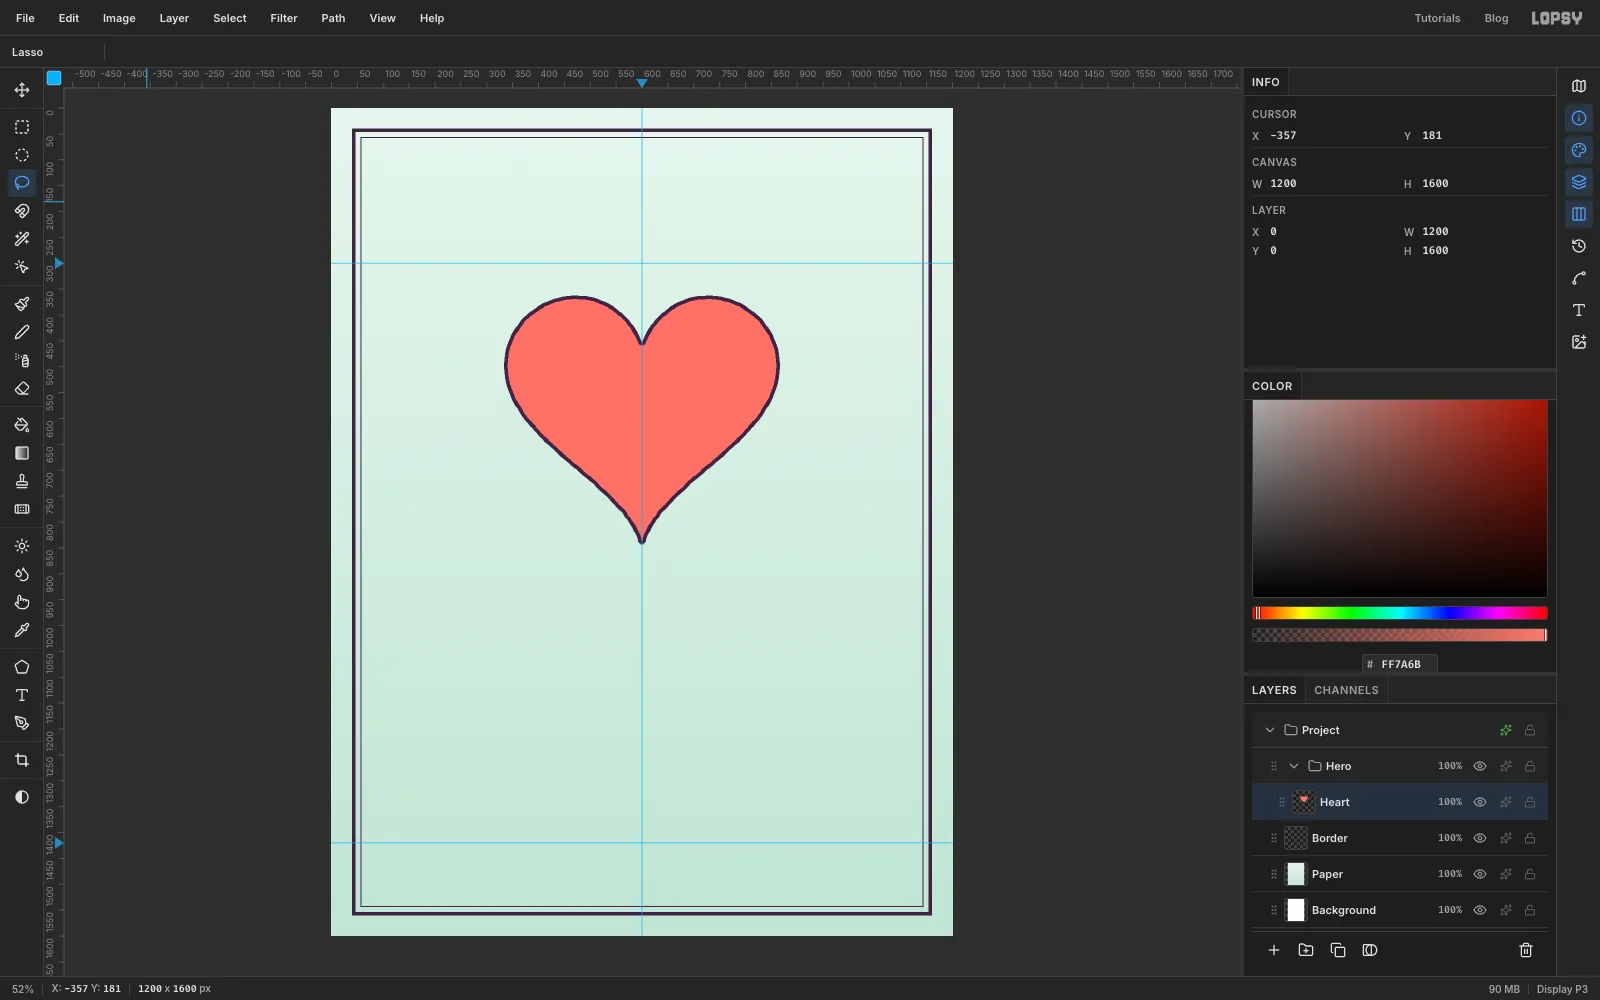Hide the Paper layer

click(1480, 874)
